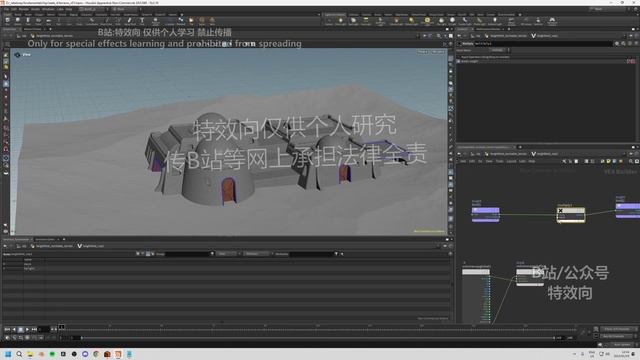Select the leftmost purple node in network view
This screenshot has height=360, width=640.
[x=485, y=214]
